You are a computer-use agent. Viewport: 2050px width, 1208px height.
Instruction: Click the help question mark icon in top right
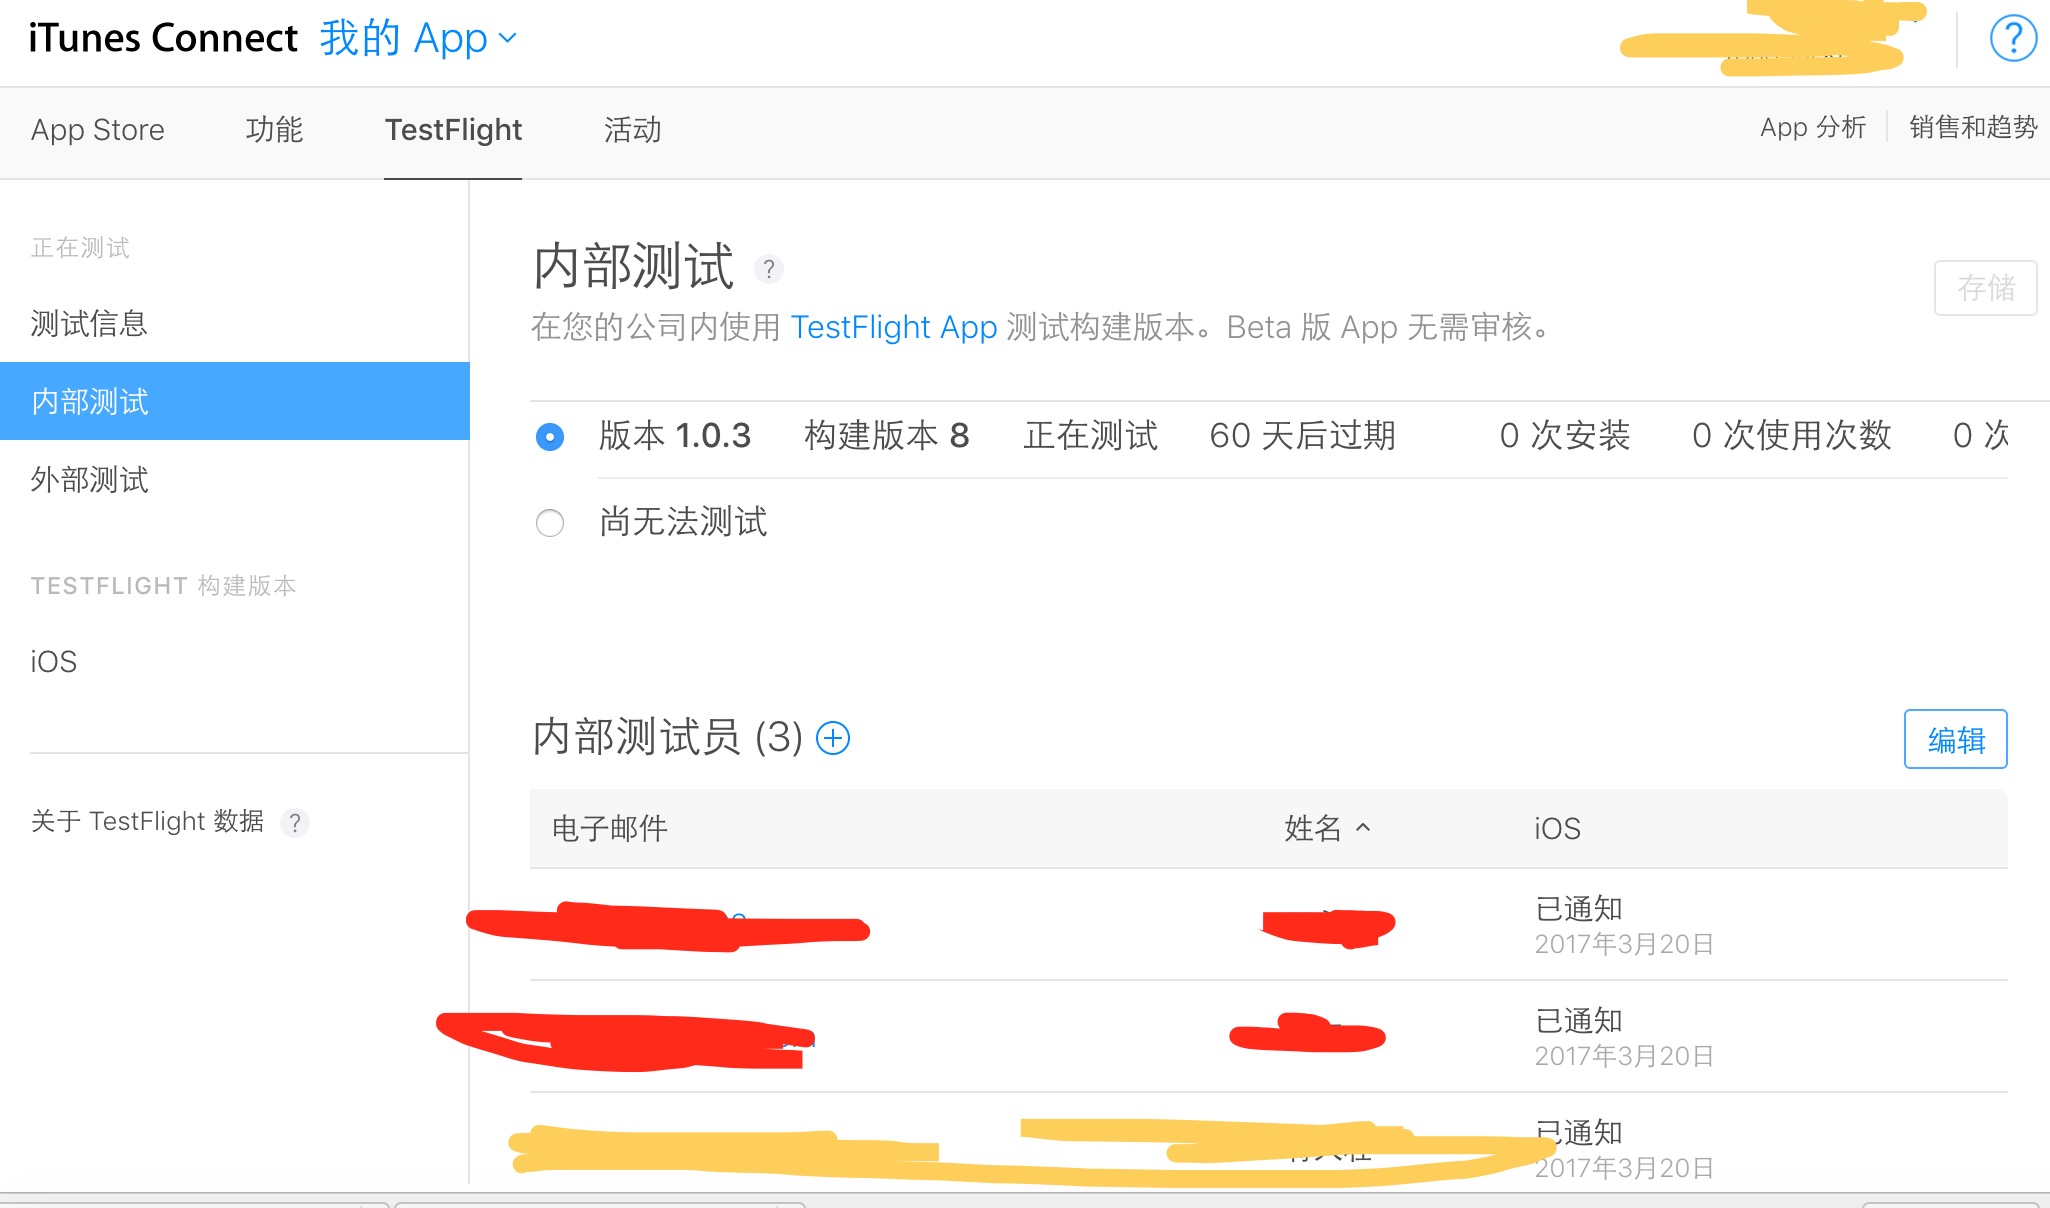point(2012,40)
